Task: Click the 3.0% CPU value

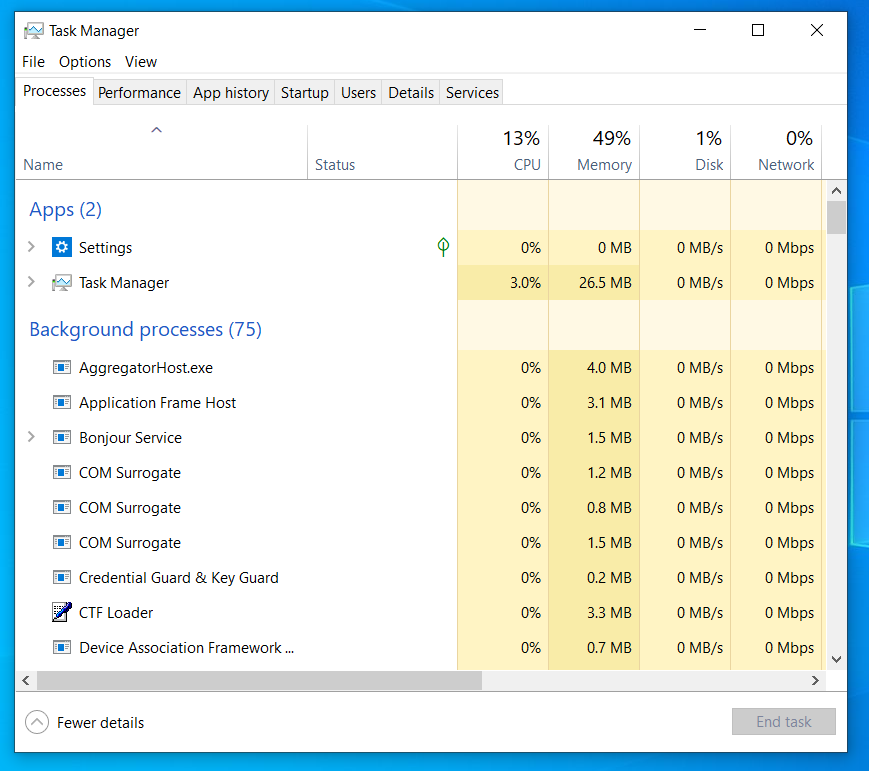Action: pos(525,283)
